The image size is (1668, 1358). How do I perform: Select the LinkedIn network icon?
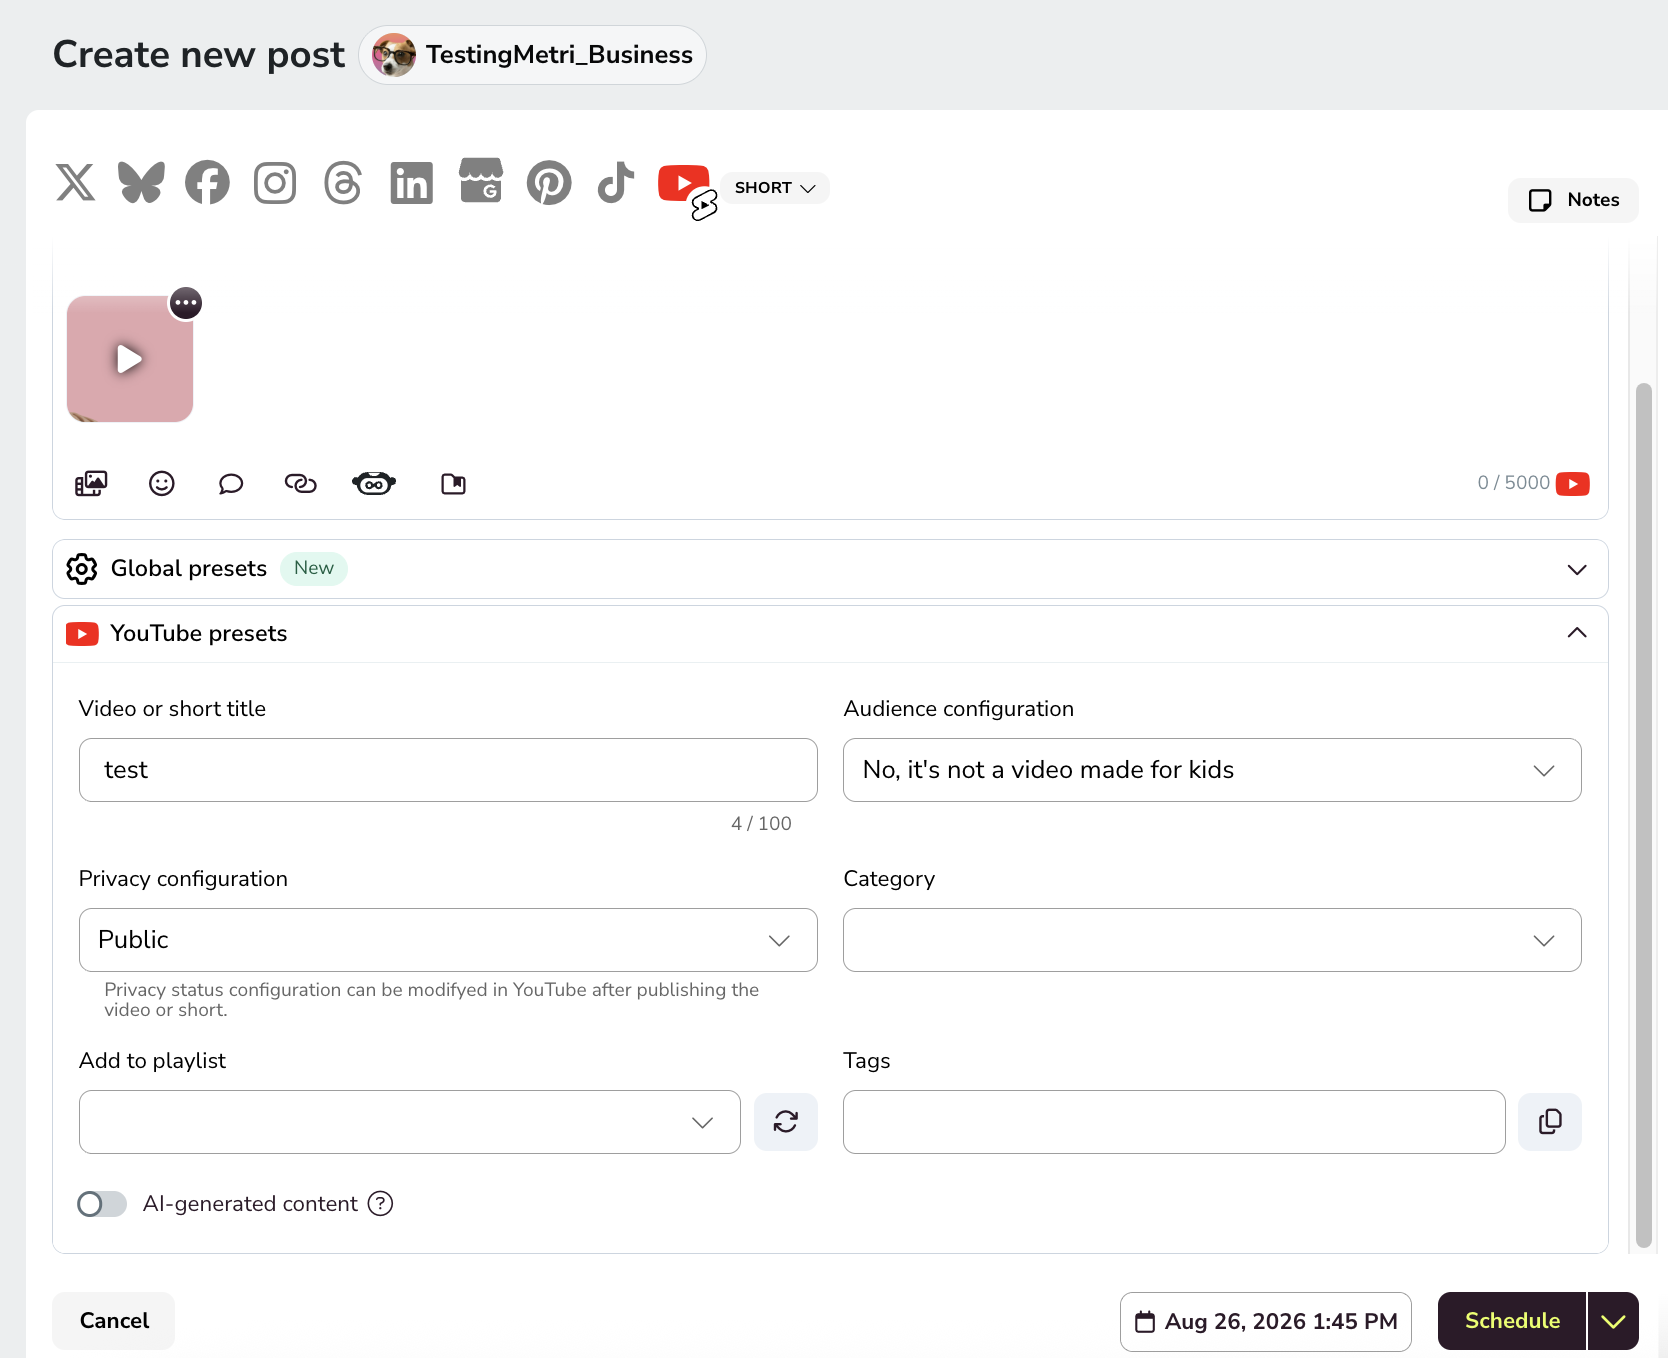[411, 183]
